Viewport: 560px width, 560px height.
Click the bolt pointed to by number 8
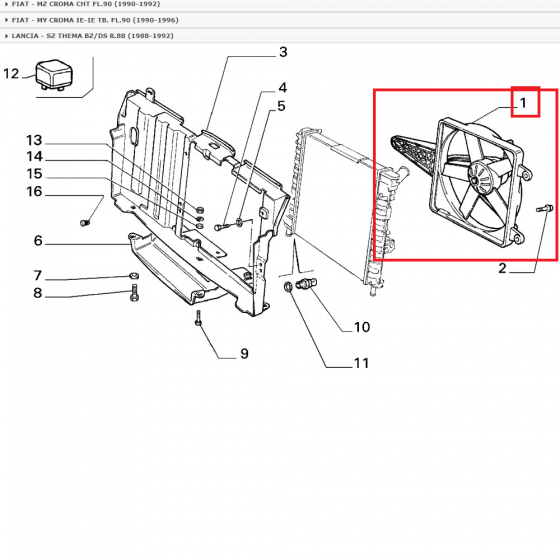(134, 292)
